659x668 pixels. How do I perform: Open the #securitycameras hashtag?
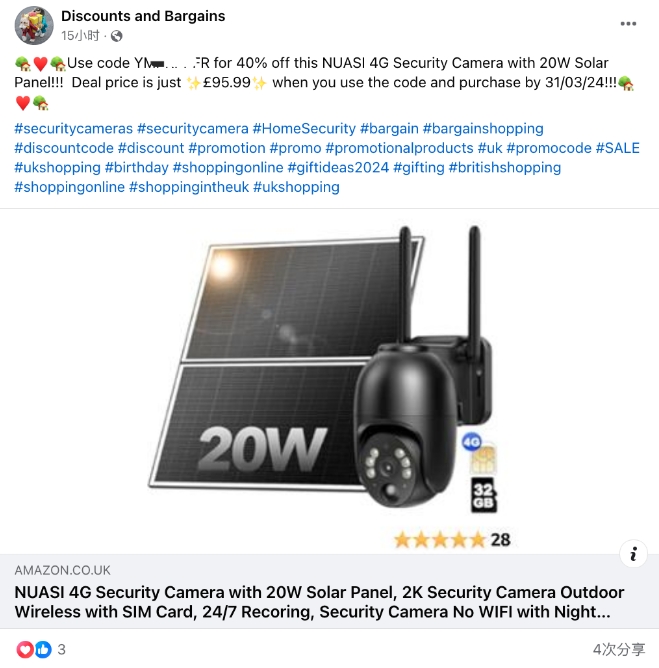[74, 129]
